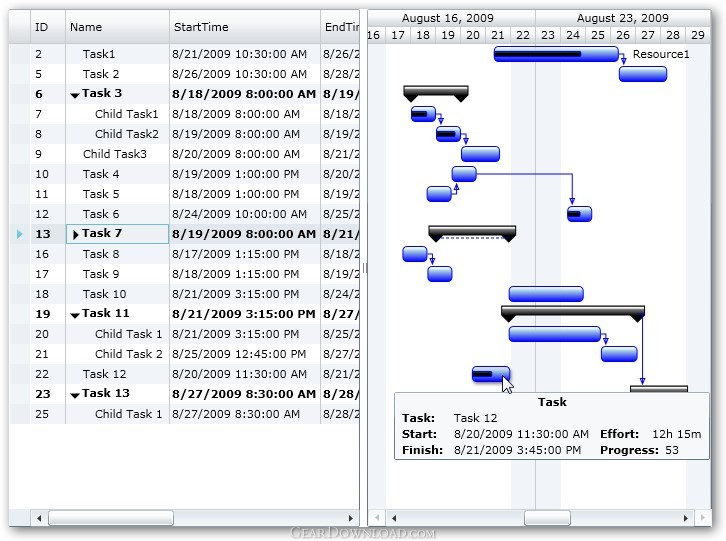This screenshot has width=726, height=541.
Task: Collapse the Task 11 group
Action: pos(75,315)
